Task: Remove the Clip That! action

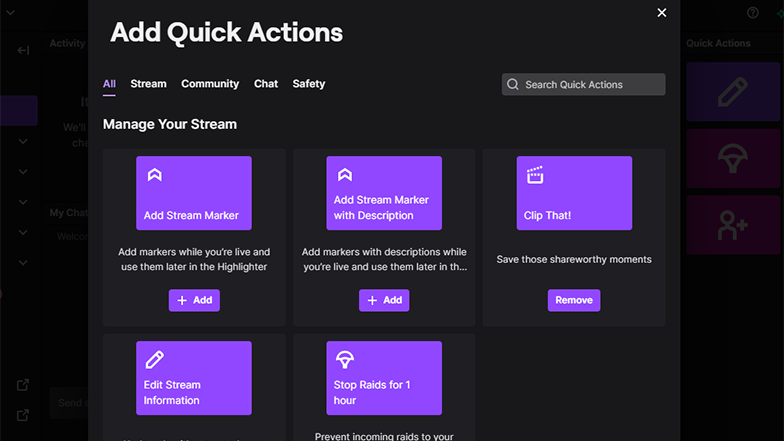Action: [574, 300]
